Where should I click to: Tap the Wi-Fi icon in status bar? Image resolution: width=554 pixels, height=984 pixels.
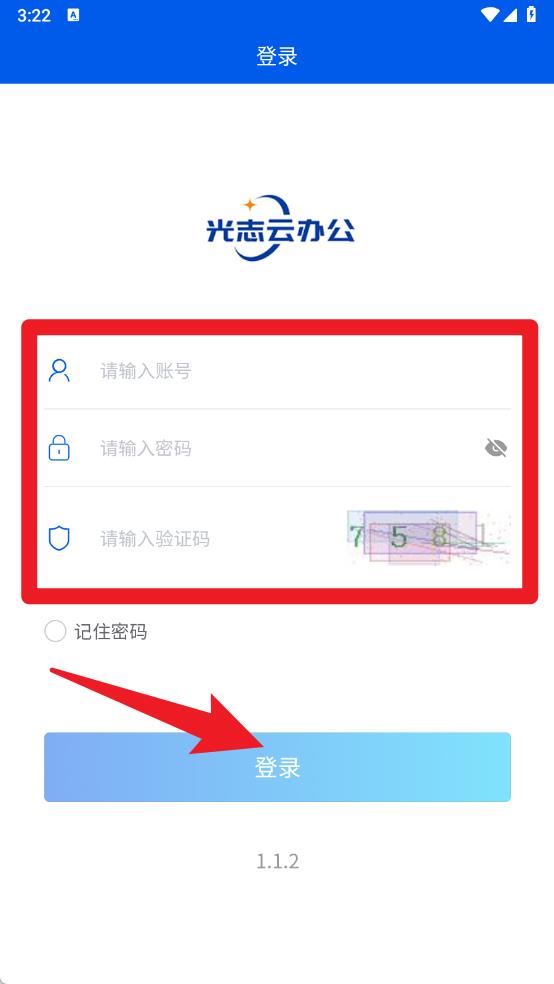tap(489, 15)
